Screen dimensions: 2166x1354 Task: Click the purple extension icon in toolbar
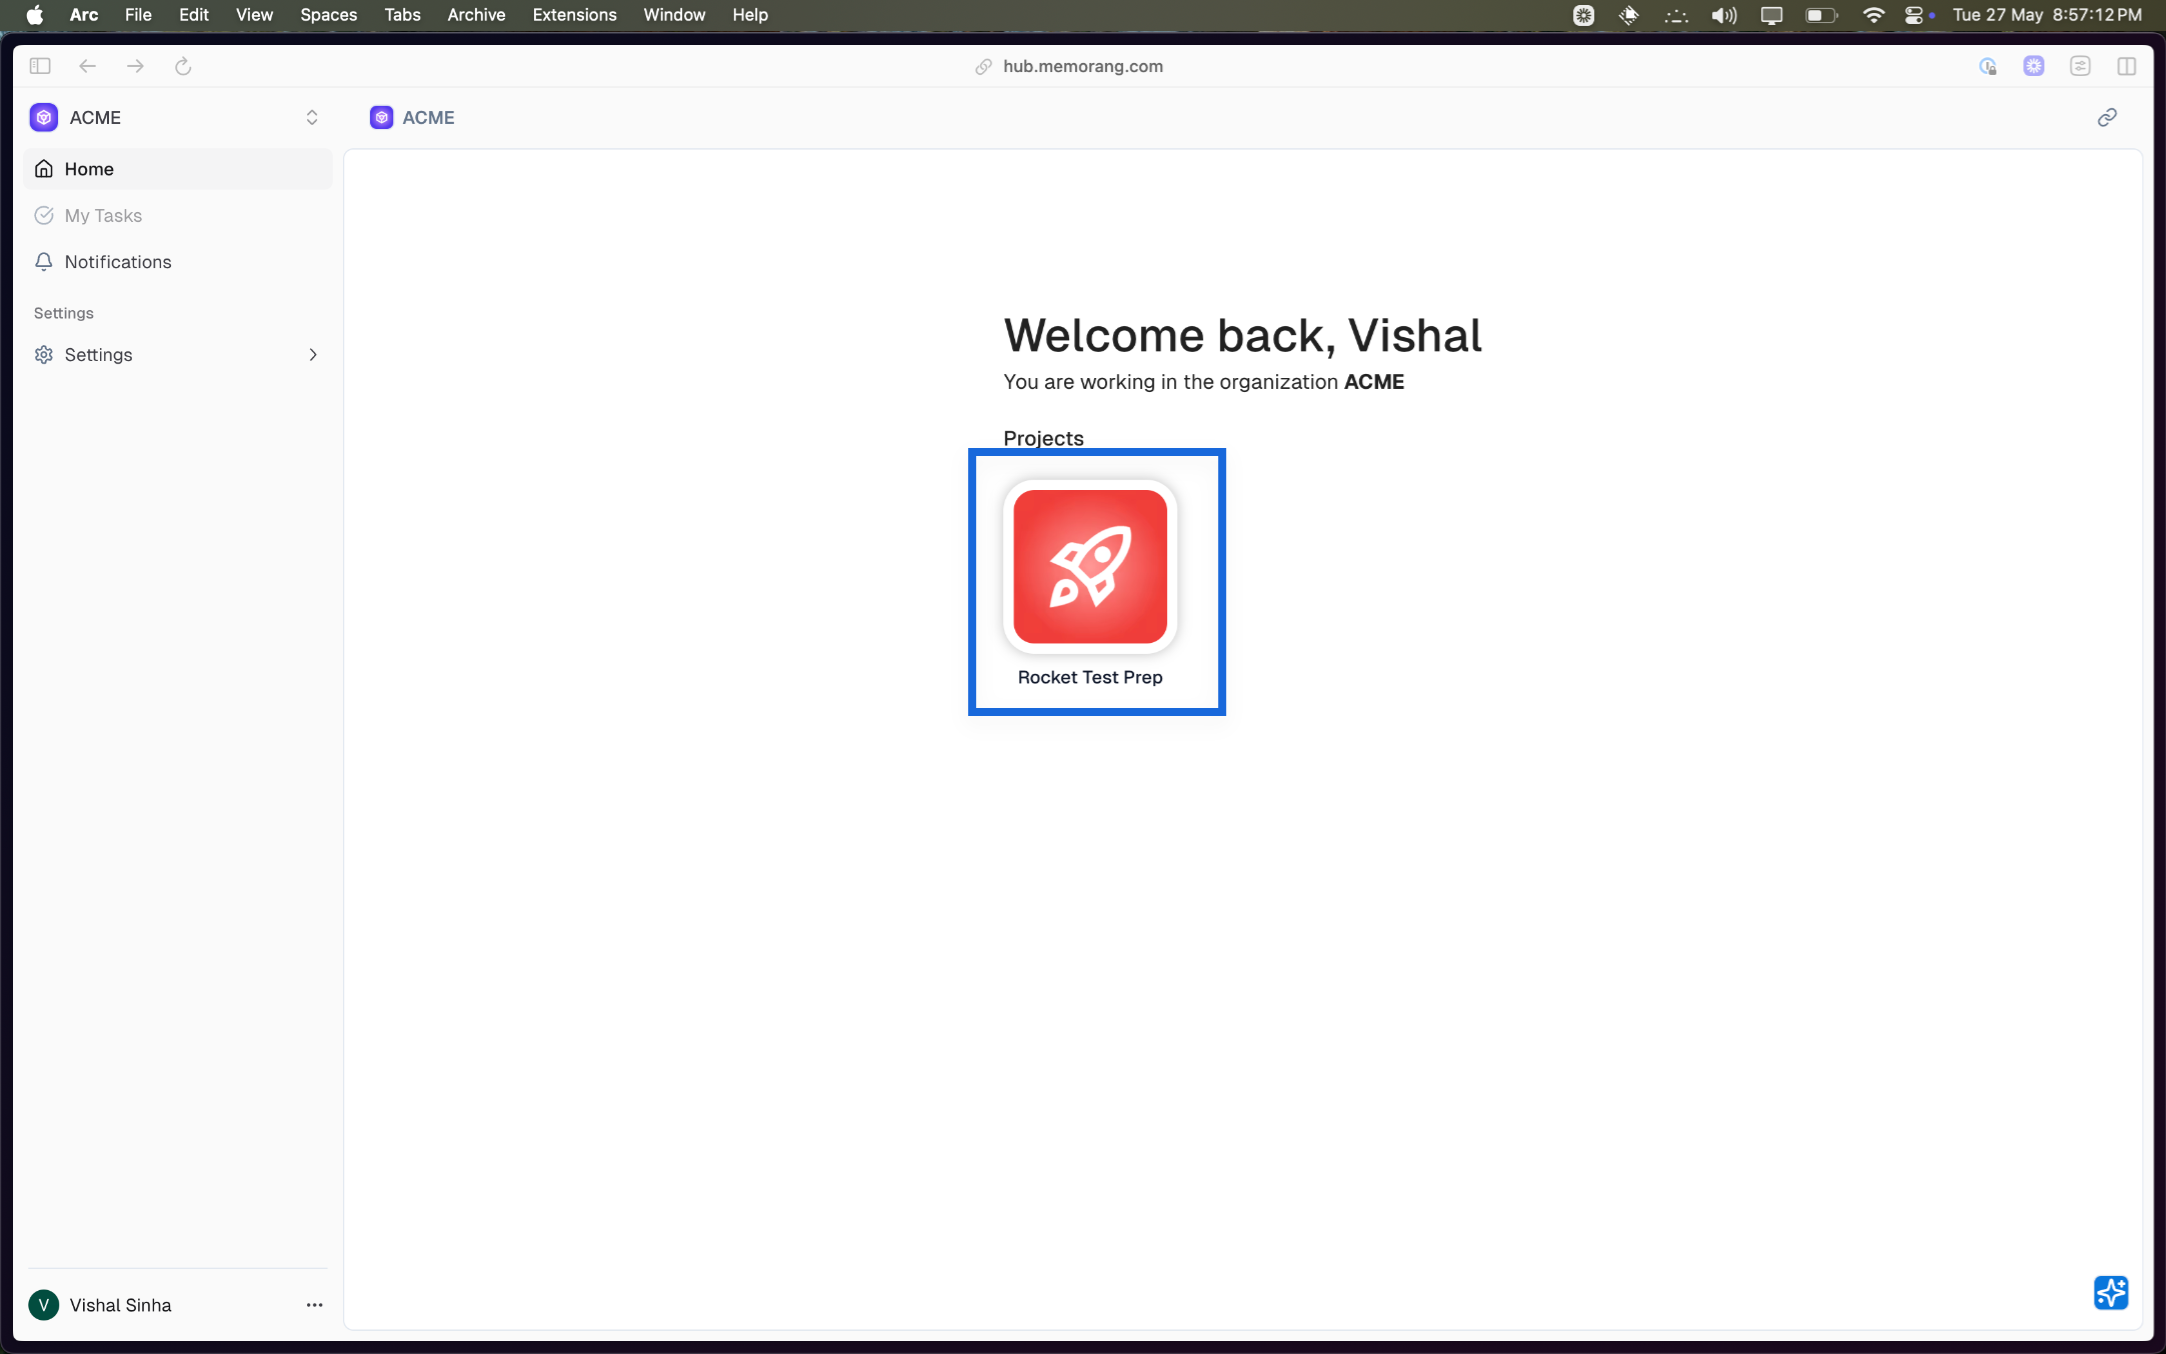coord(2033,66)
